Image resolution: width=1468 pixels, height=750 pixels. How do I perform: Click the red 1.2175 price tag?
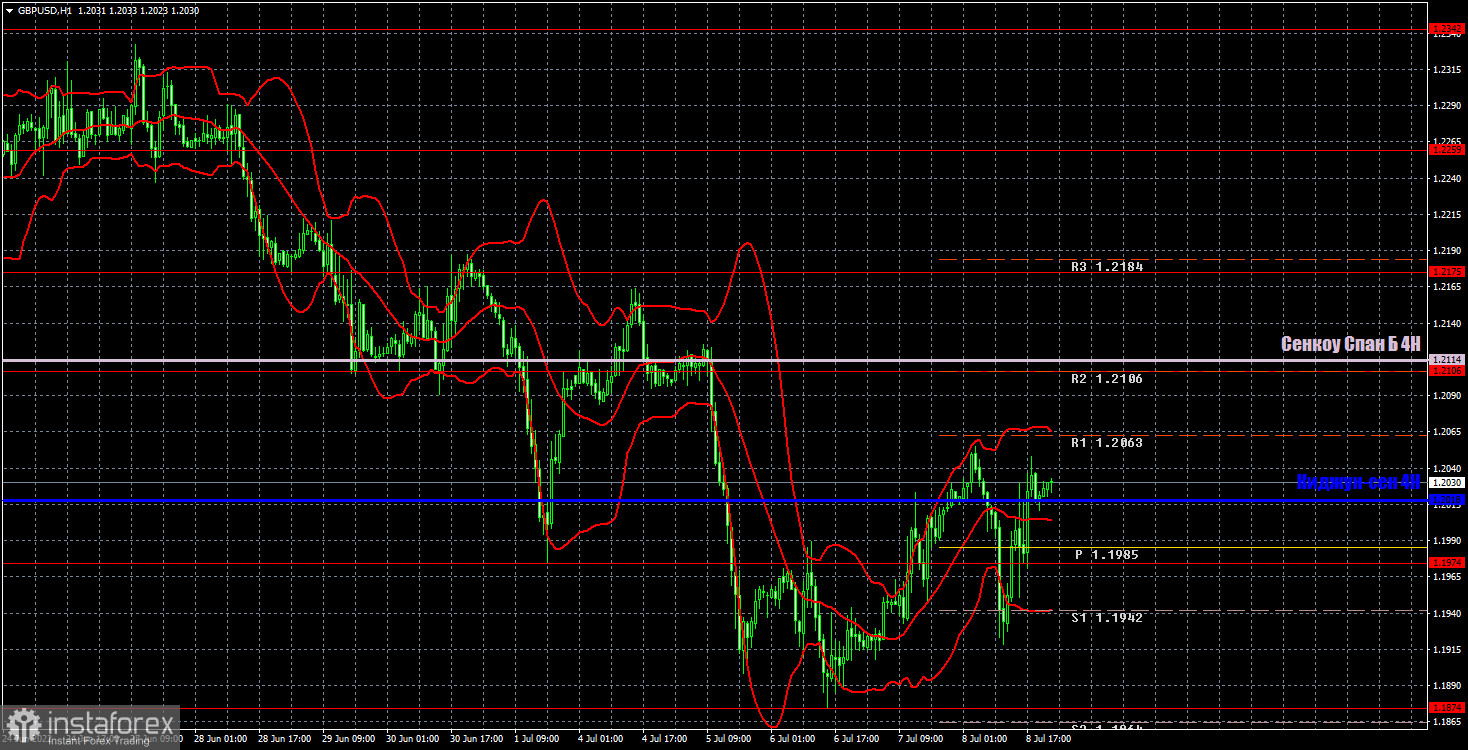click(1447, 272)
